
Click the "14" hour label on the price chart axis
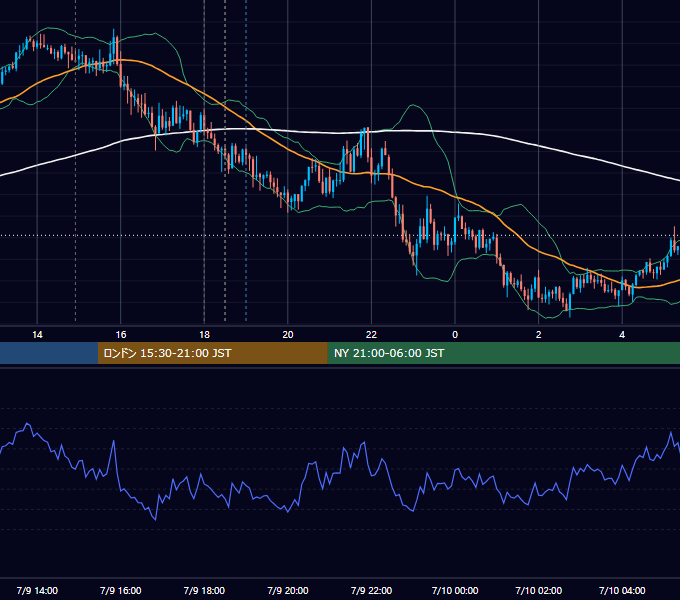tap(37, 335)
